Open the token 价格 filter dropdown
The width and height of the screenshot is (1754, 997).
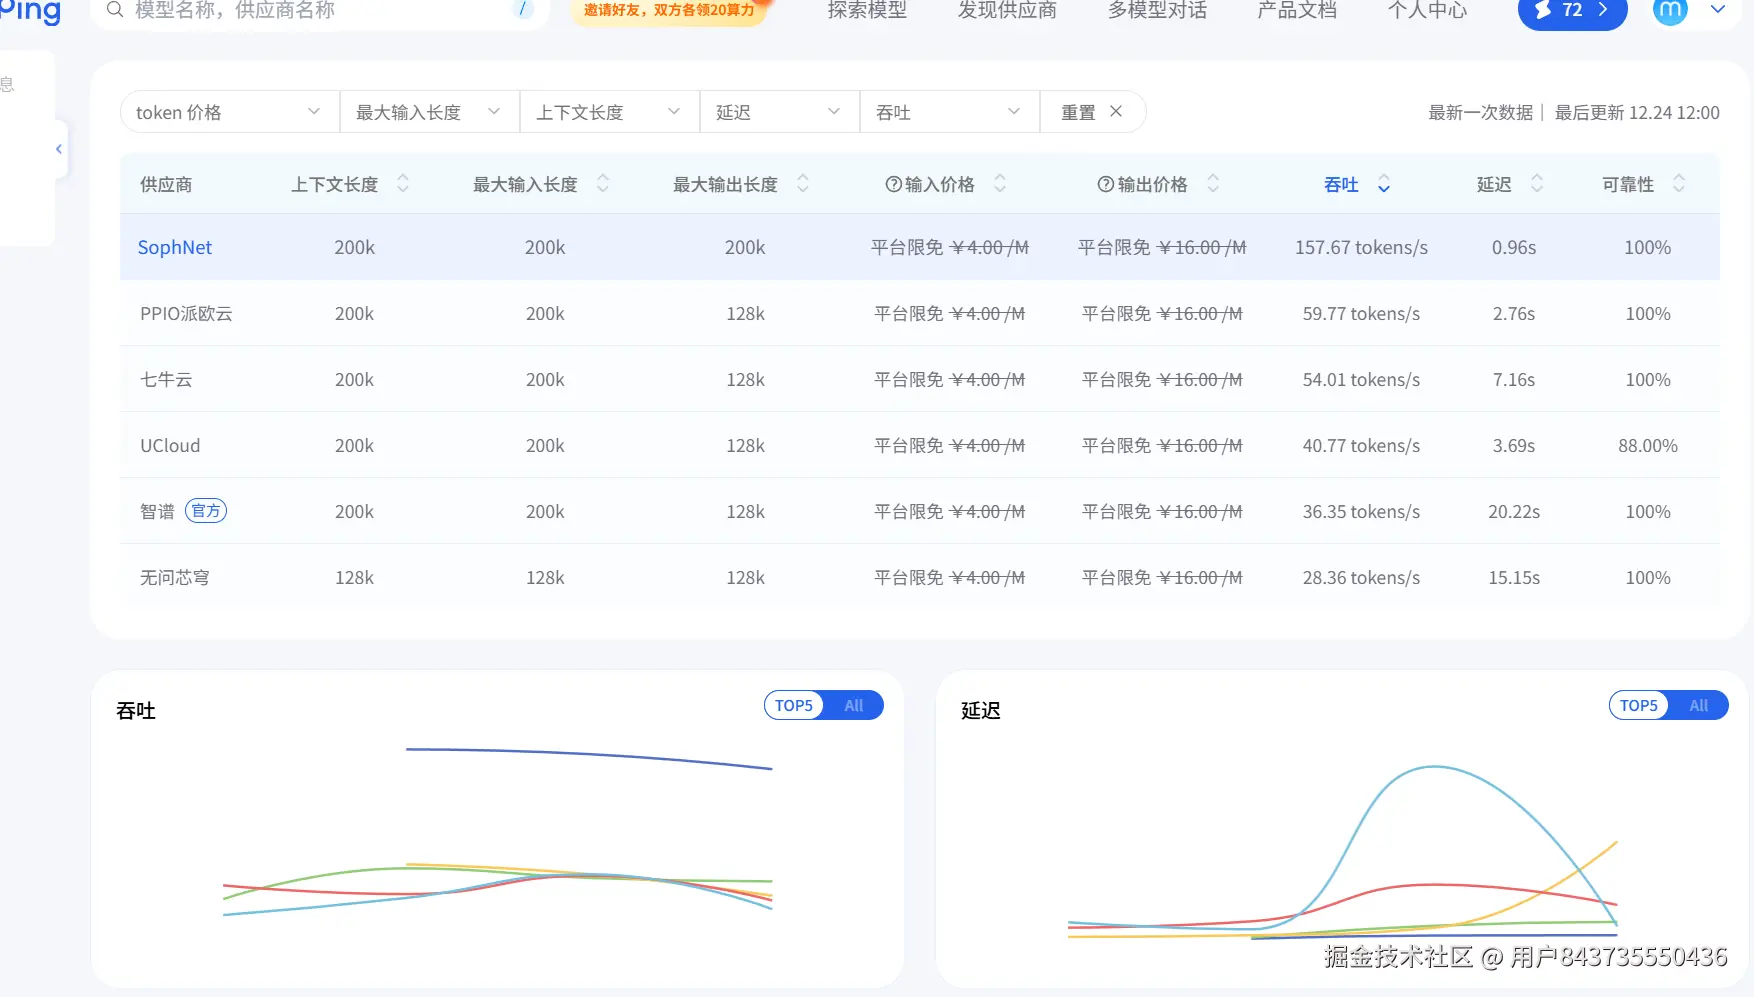pyautogui.click(x=230, y=112)
